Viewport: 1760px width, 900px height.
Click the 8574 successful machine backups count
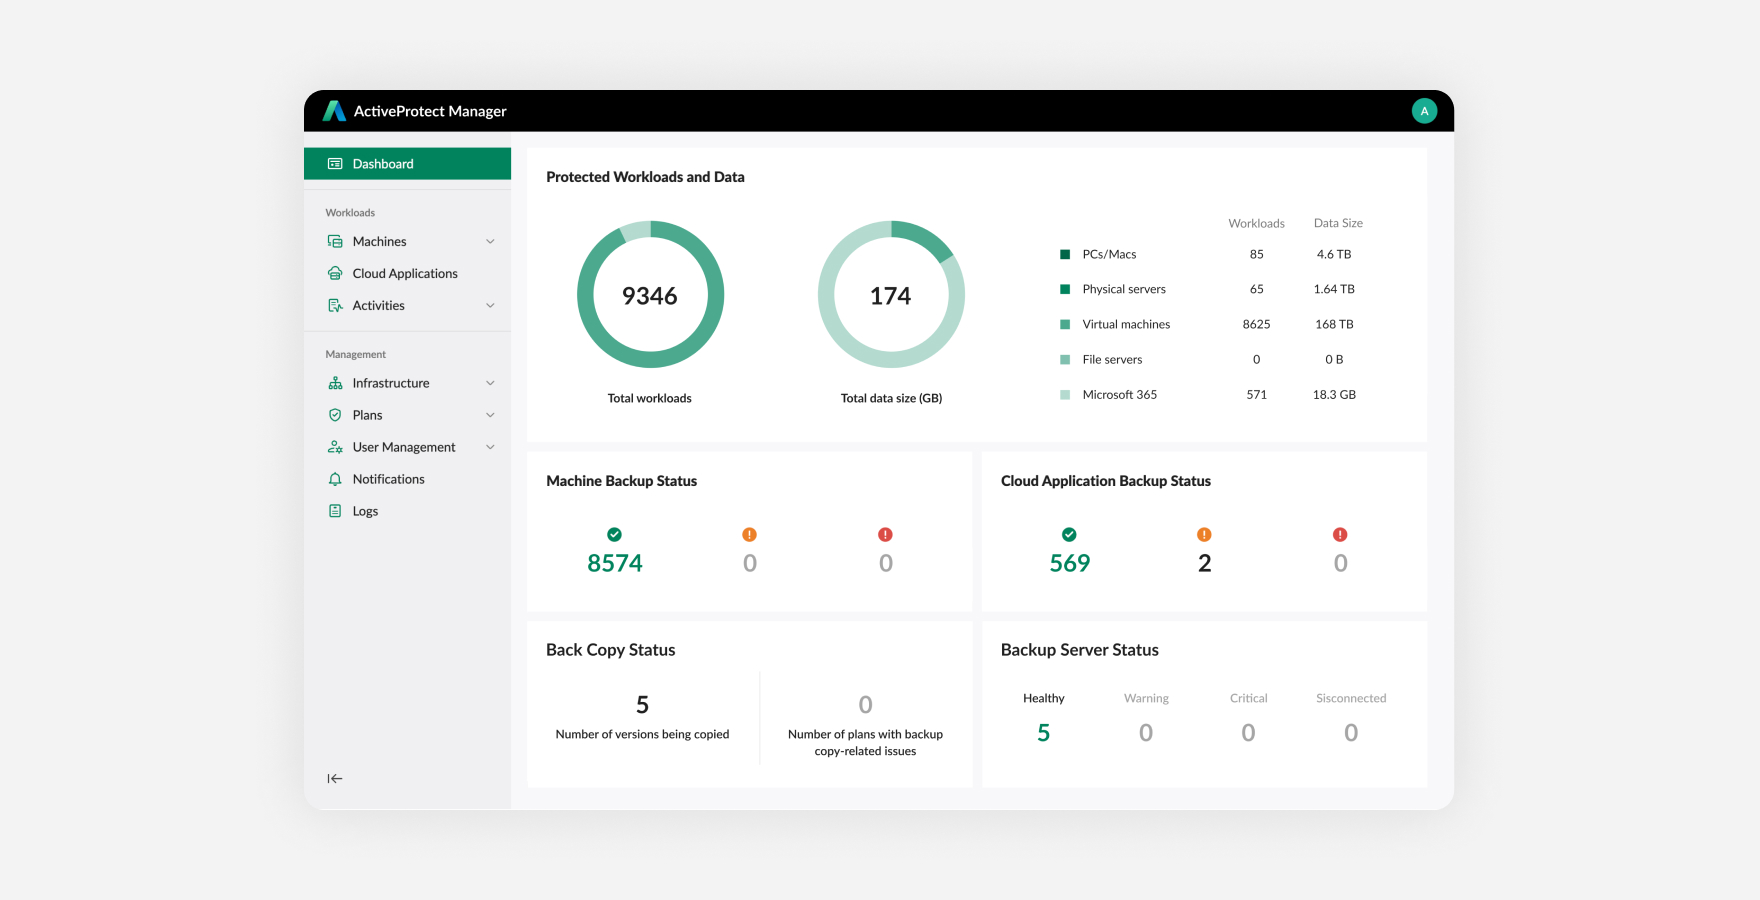click(x=614, y=563)
